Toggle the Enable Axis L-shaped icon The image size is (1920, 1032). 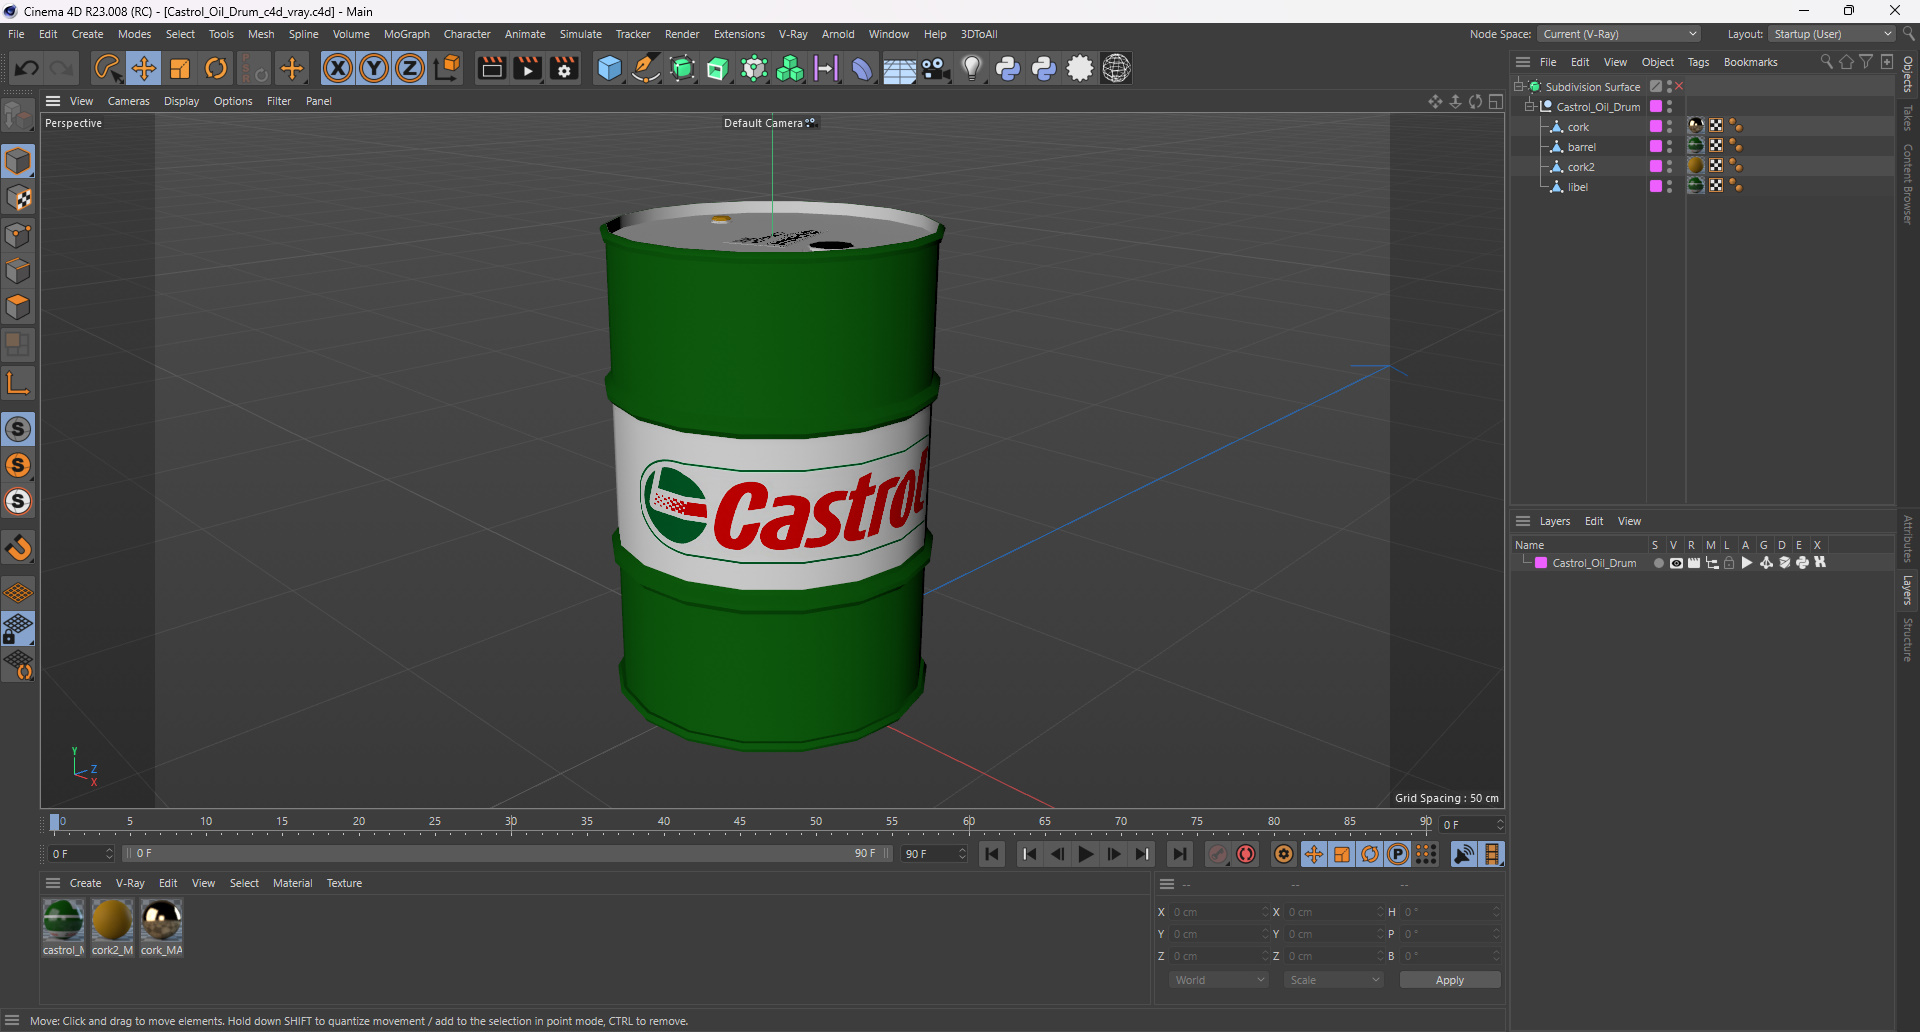(x=18, y=382)
